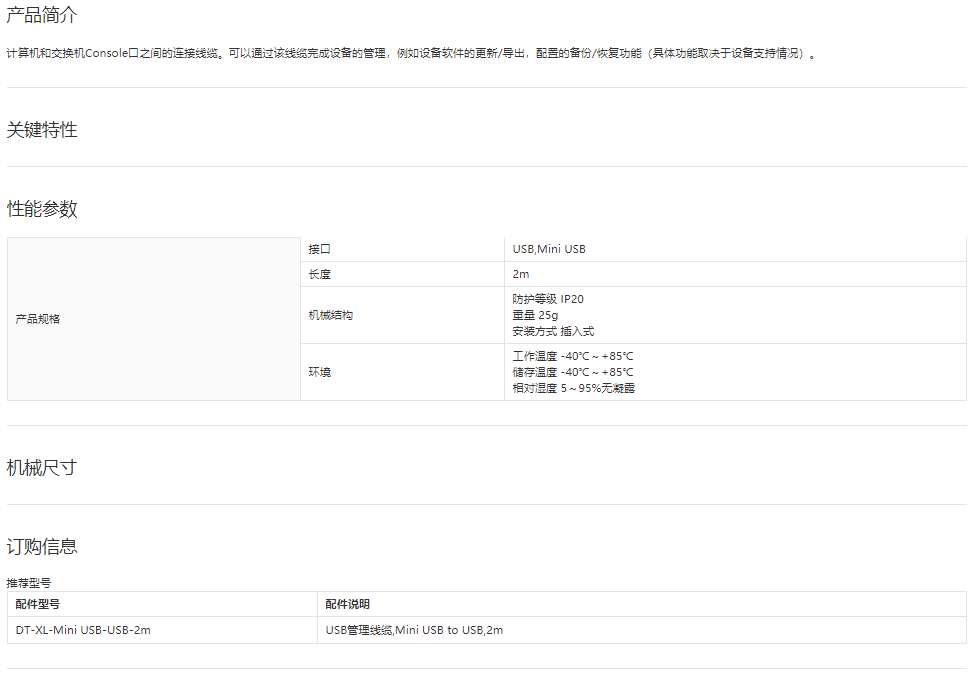Select the 相对湿度 5~95%无凝露 line

point(573,388)
